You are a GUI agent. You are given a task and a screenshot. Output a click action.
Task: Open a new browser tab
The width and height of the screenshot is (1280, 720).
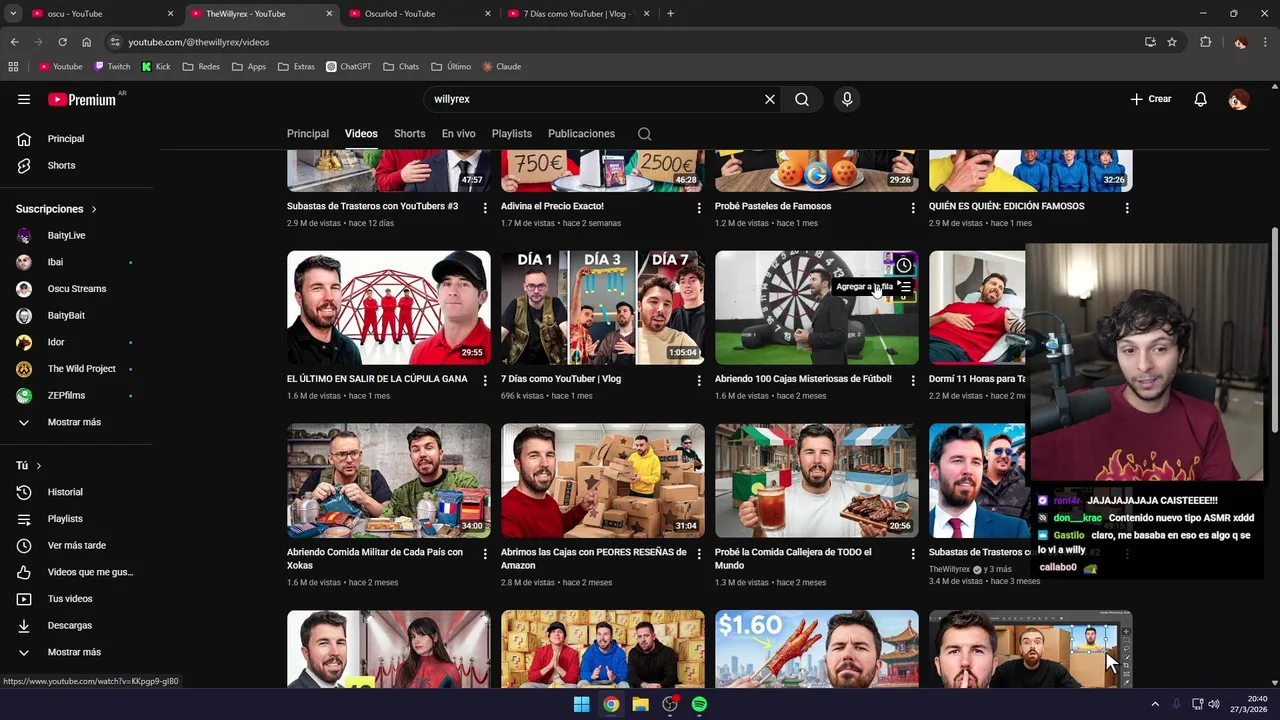click(670, 14)
